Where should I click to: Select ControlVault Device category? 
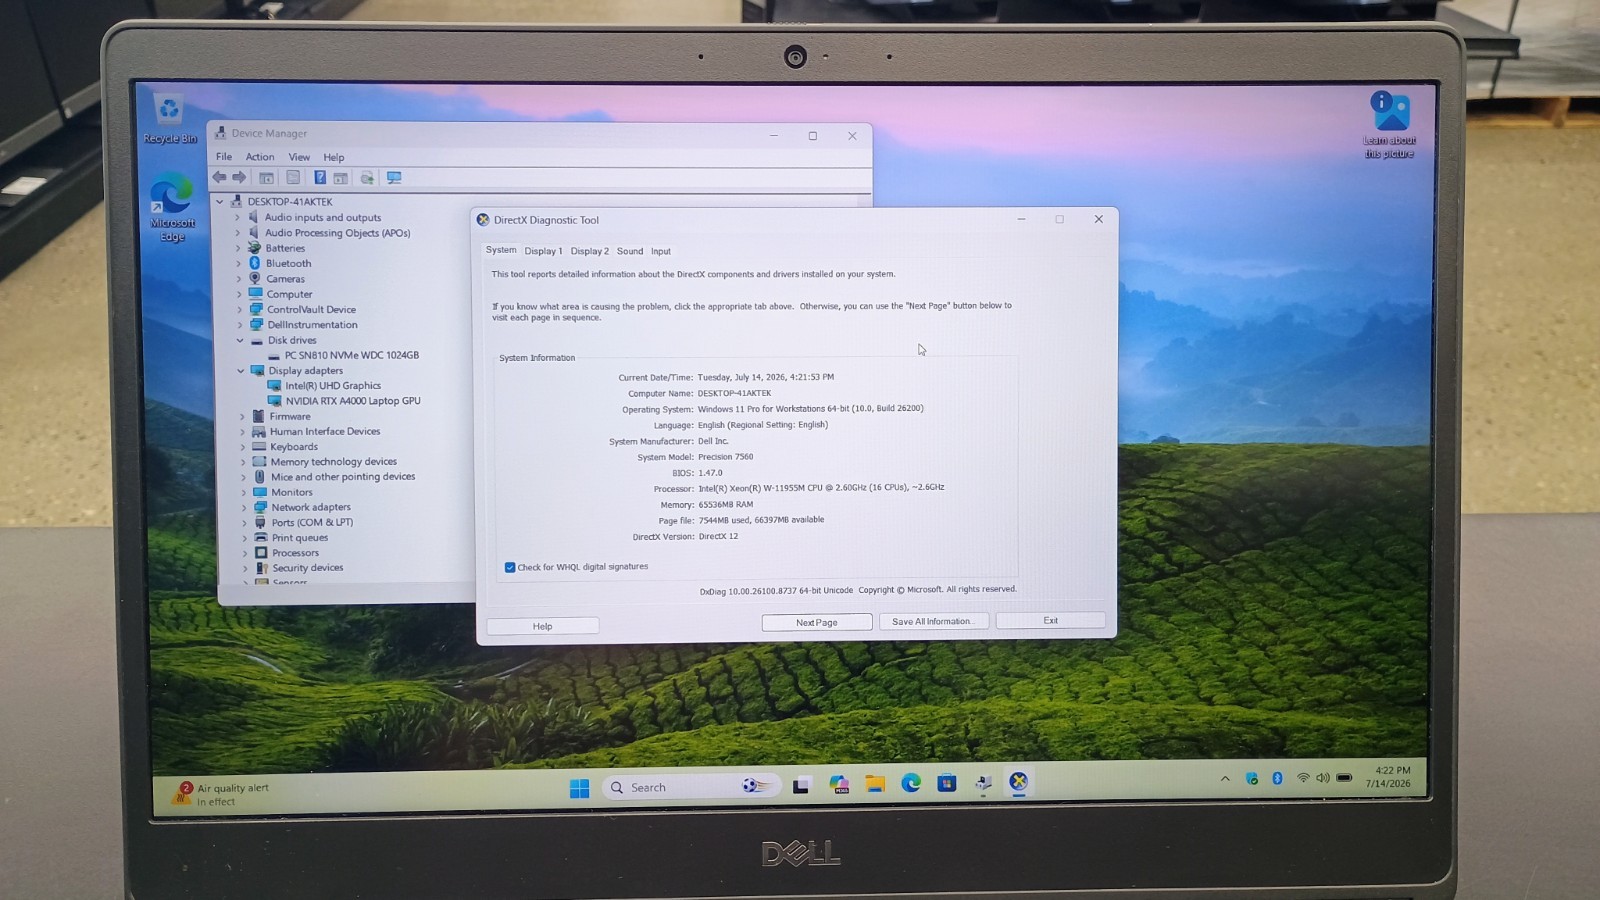click(x=311, y=309)
